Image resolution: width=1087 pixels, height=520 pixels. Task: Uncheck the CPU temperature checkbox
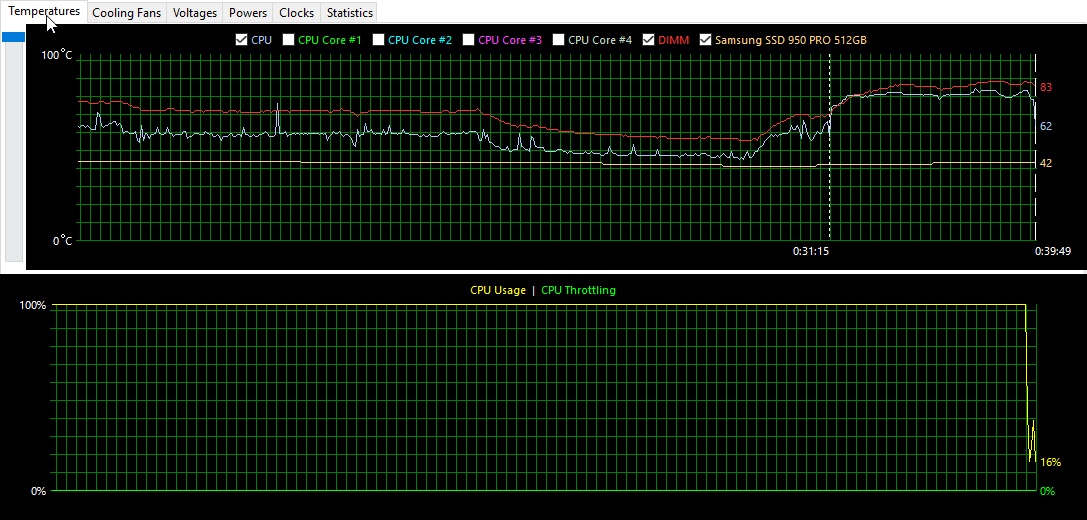[x=241, y=40]
